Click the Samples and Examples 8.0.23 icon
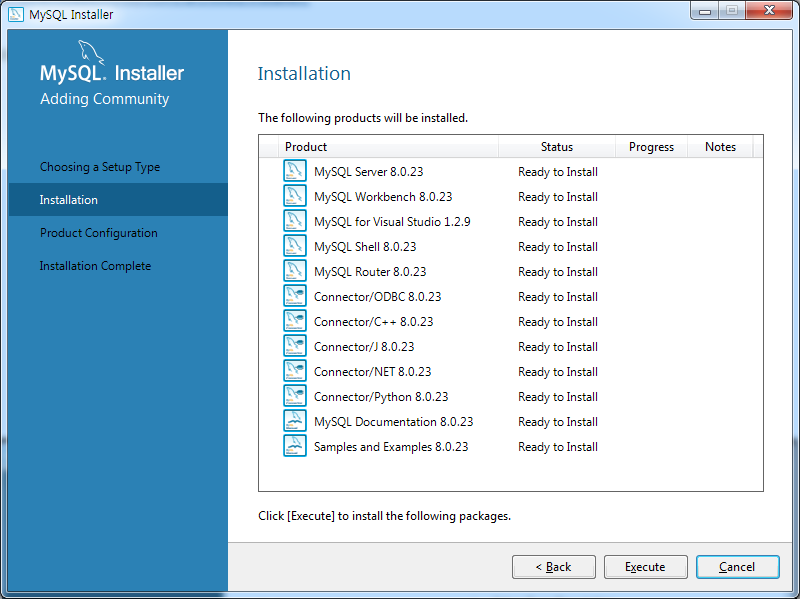800x599 pixels. click(x=295, y=446)
